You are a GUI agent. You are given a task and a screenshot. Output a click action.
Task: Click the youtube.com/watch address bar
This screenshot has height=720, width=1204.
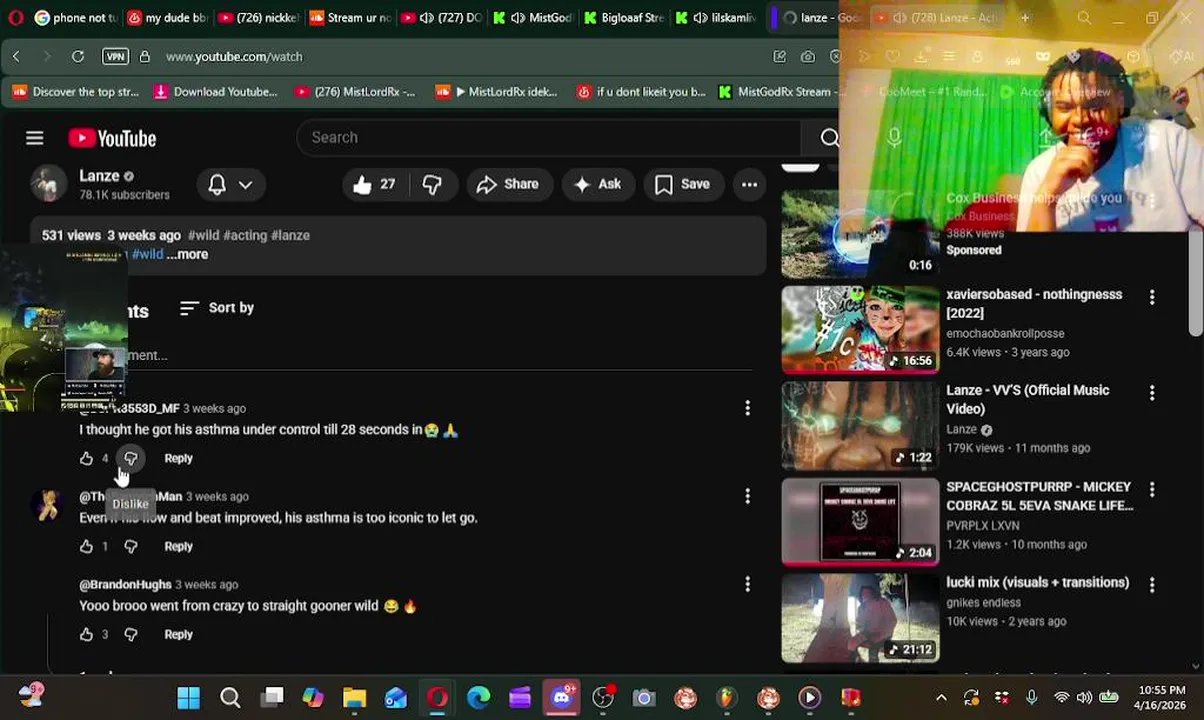[234, 57]
